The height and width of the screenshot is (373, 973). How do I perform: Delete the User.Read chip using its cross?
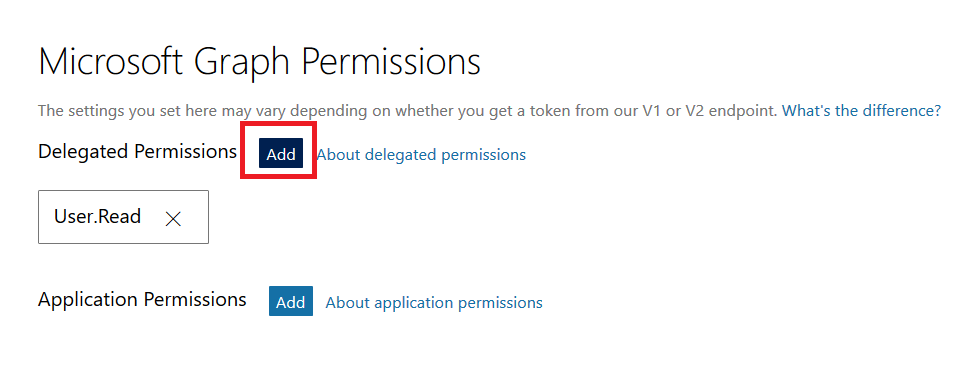click(x=173, y=218)
